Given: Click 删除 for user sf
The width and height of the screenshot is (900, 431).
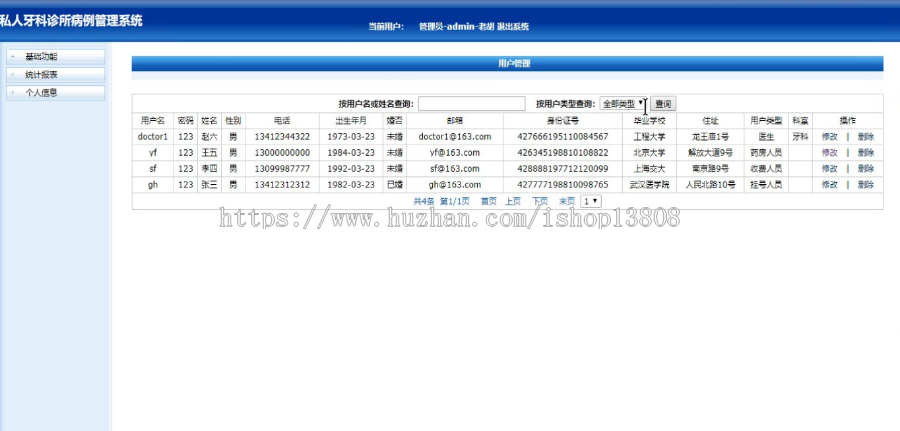Looking at the screenshot, I should click(866, 169).
